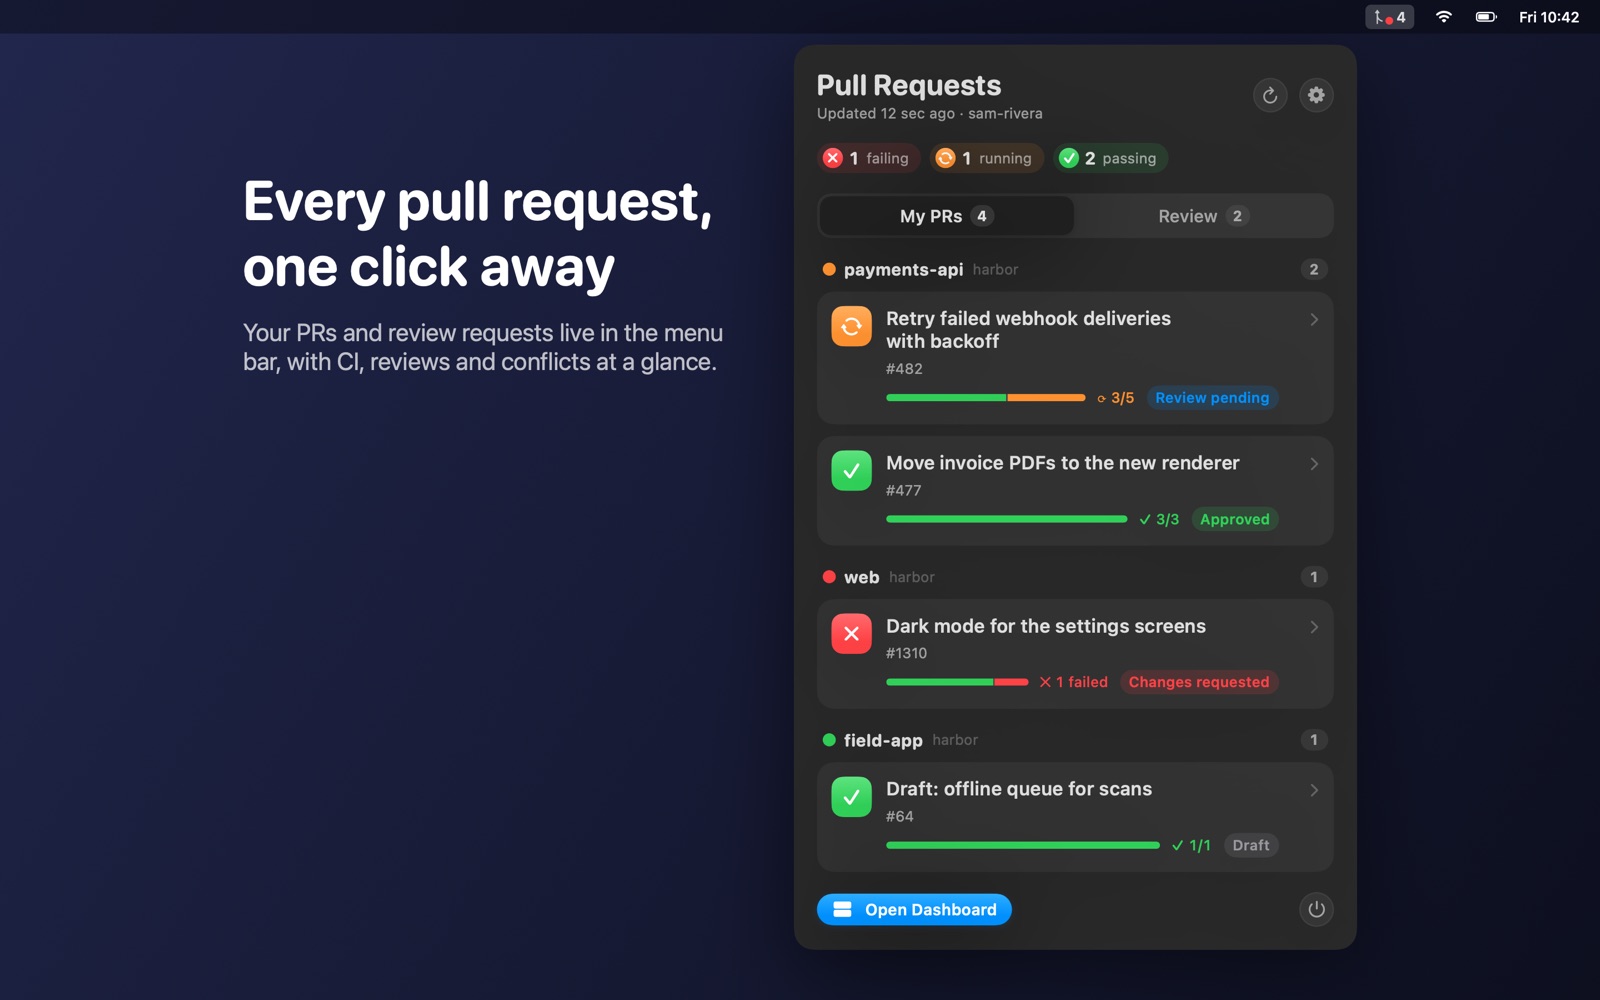Click the Draft badge on #64
Viewport: 1600px width, 1000px height.
1251,845
